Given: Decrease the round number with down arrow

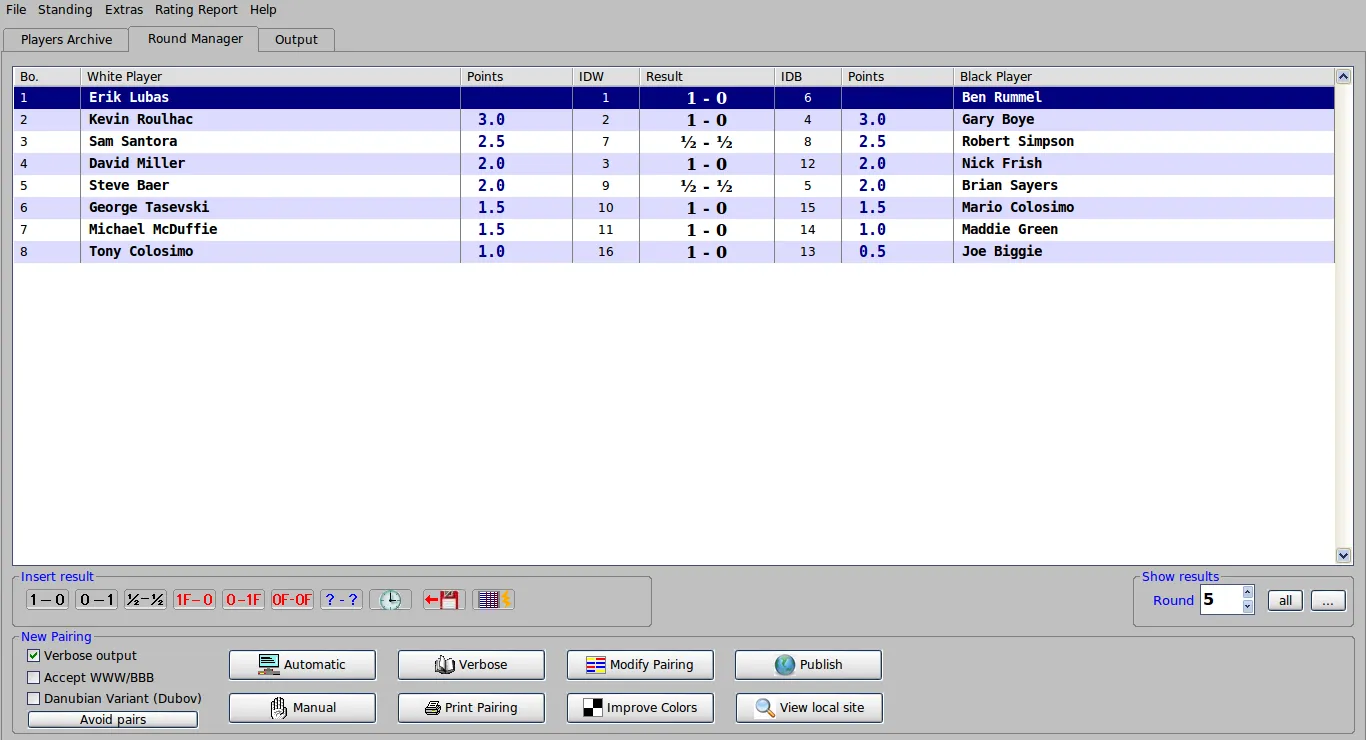Looking at the screenshot, I should point(1247,607).
